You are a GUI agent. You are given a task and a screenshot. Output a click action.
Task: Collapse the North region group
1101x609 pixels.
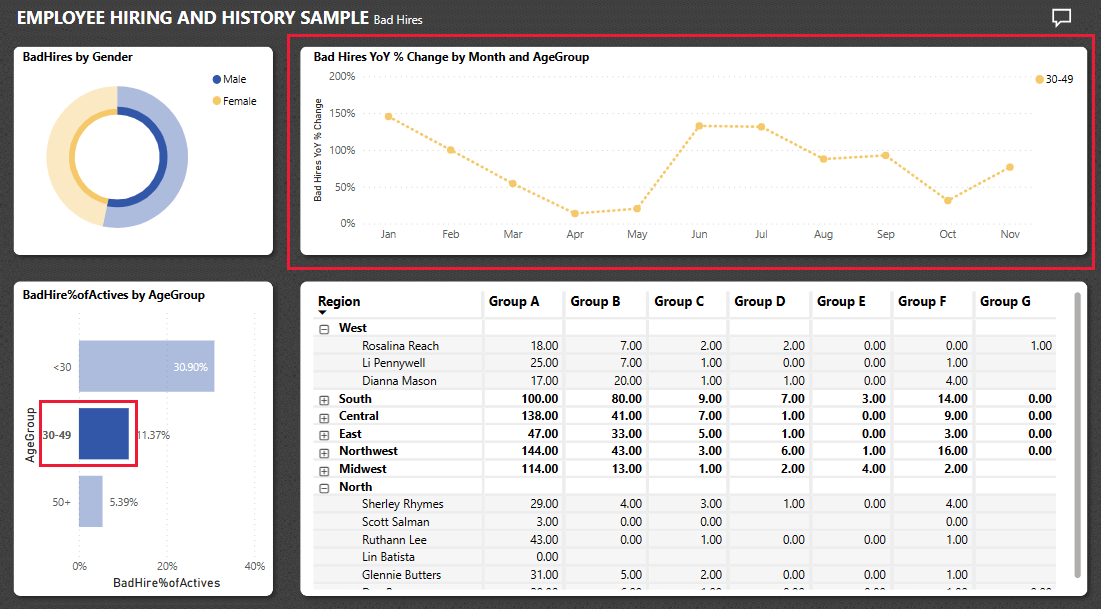coord(323,487)
